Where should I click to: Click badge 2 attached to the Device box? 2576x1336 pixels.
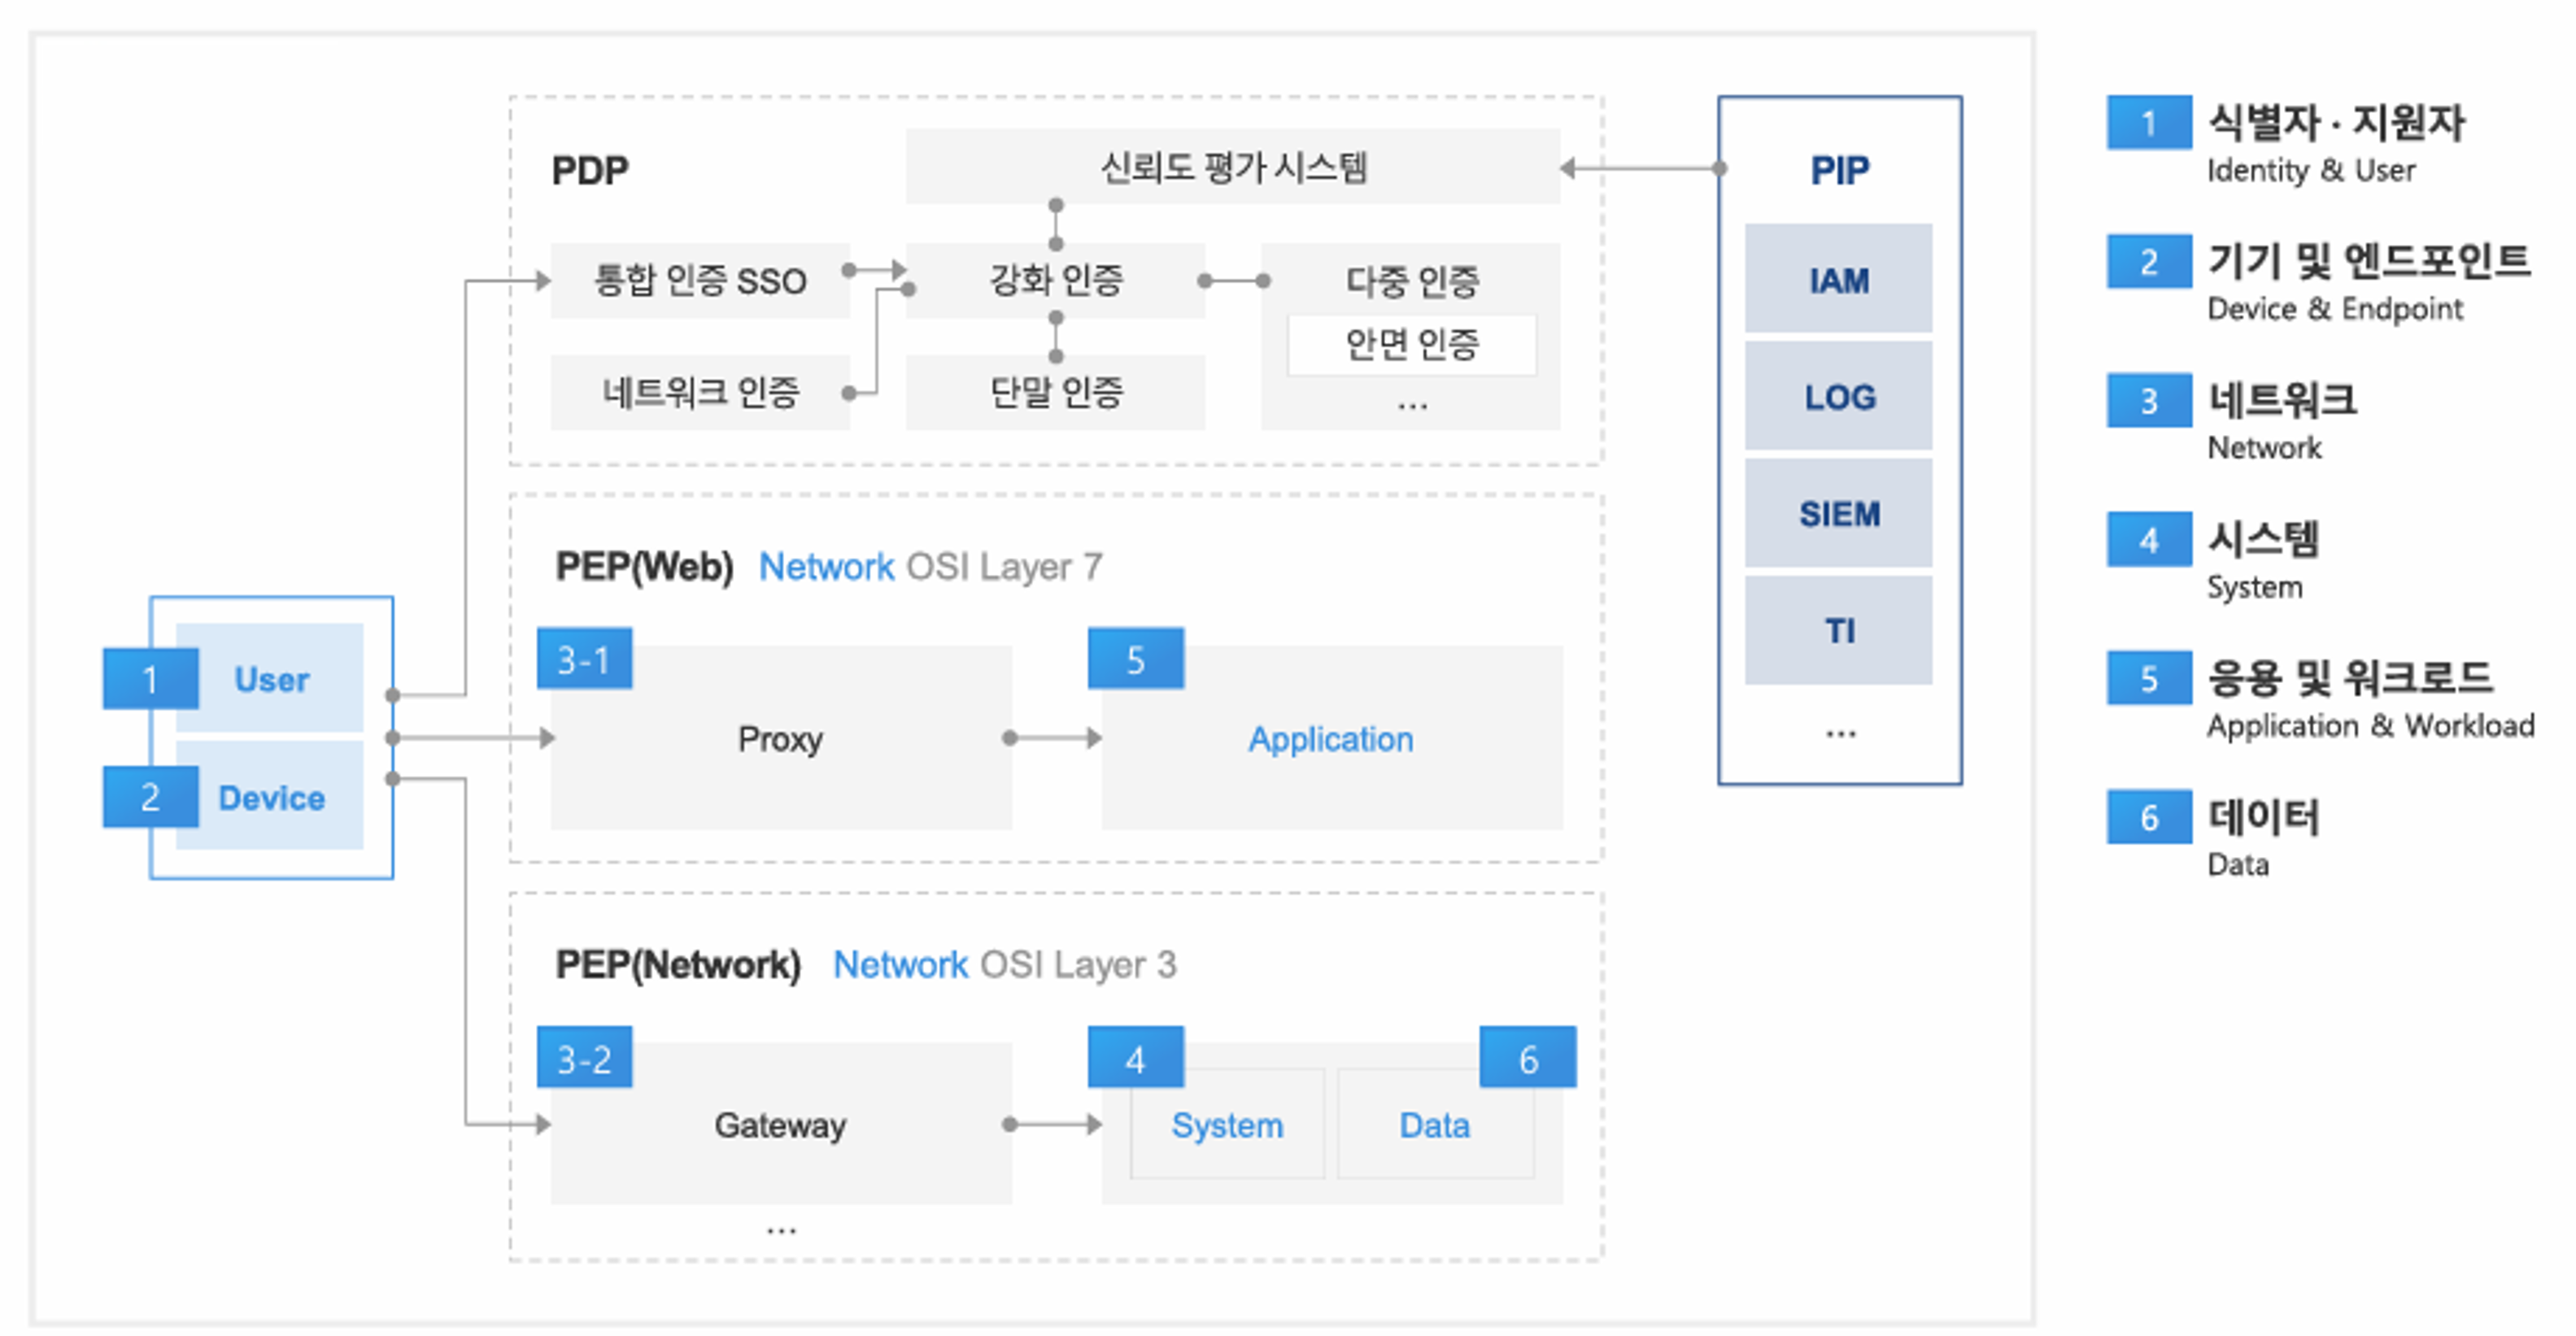[150, 797]
